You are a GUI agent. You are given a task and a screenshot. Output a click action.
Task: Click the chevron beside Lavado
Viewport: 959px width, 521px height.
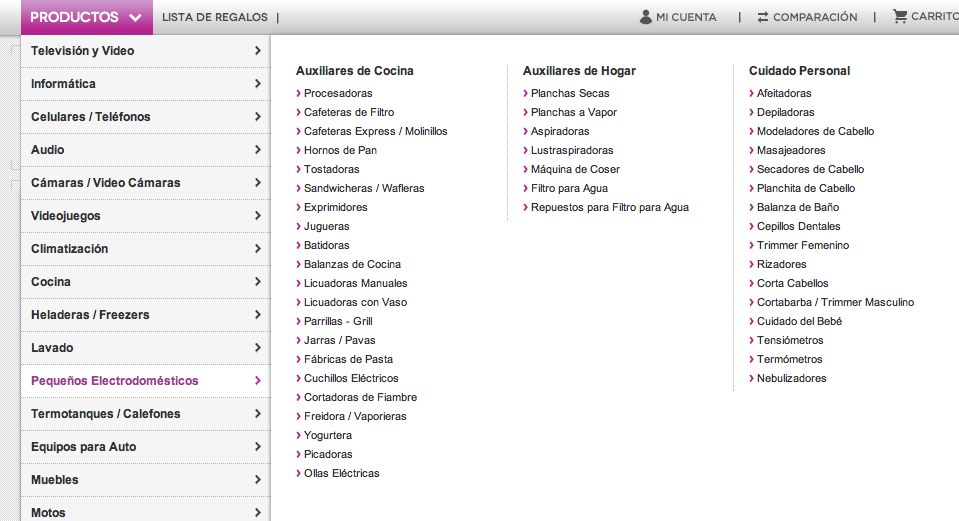point(257,348)
